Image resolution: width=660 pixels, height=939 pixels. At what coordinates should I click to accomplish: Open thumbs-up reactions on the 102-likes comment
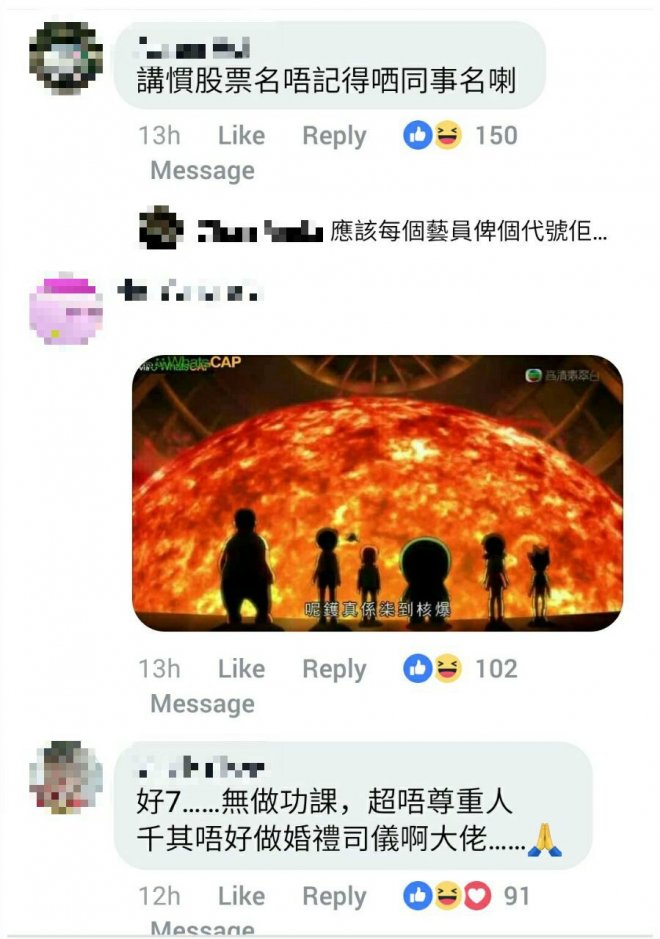(417, 668)
